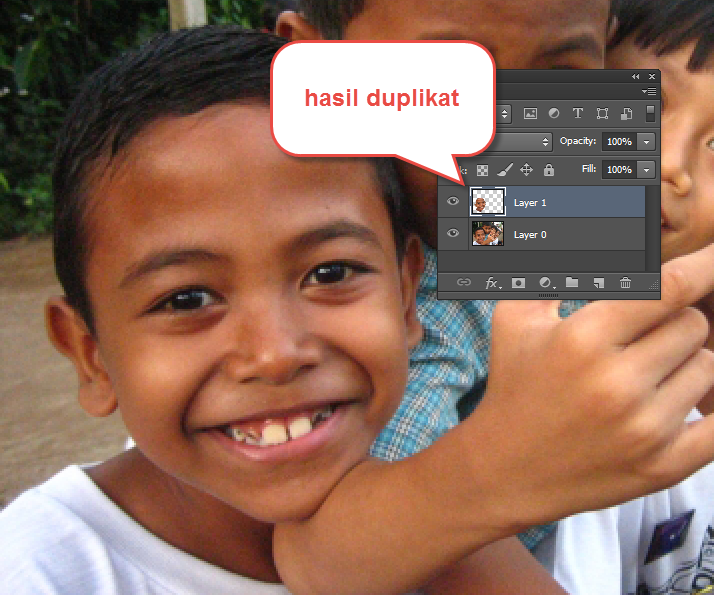The image size is (714, 595).
Task: Lock position move icon
Action: pos(526,170)
